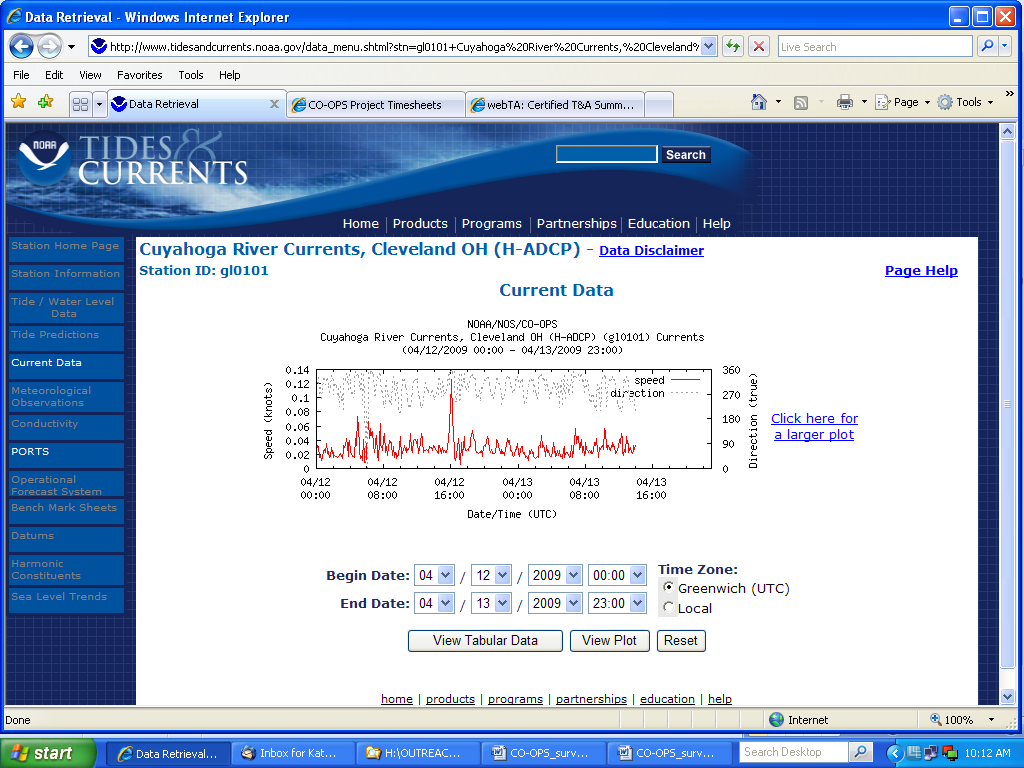Image resolution: width=1024 pixels, height=768 pixels.
Task: Switch to webTA Certified T&A Summary tab
Action: coord(555,104)
